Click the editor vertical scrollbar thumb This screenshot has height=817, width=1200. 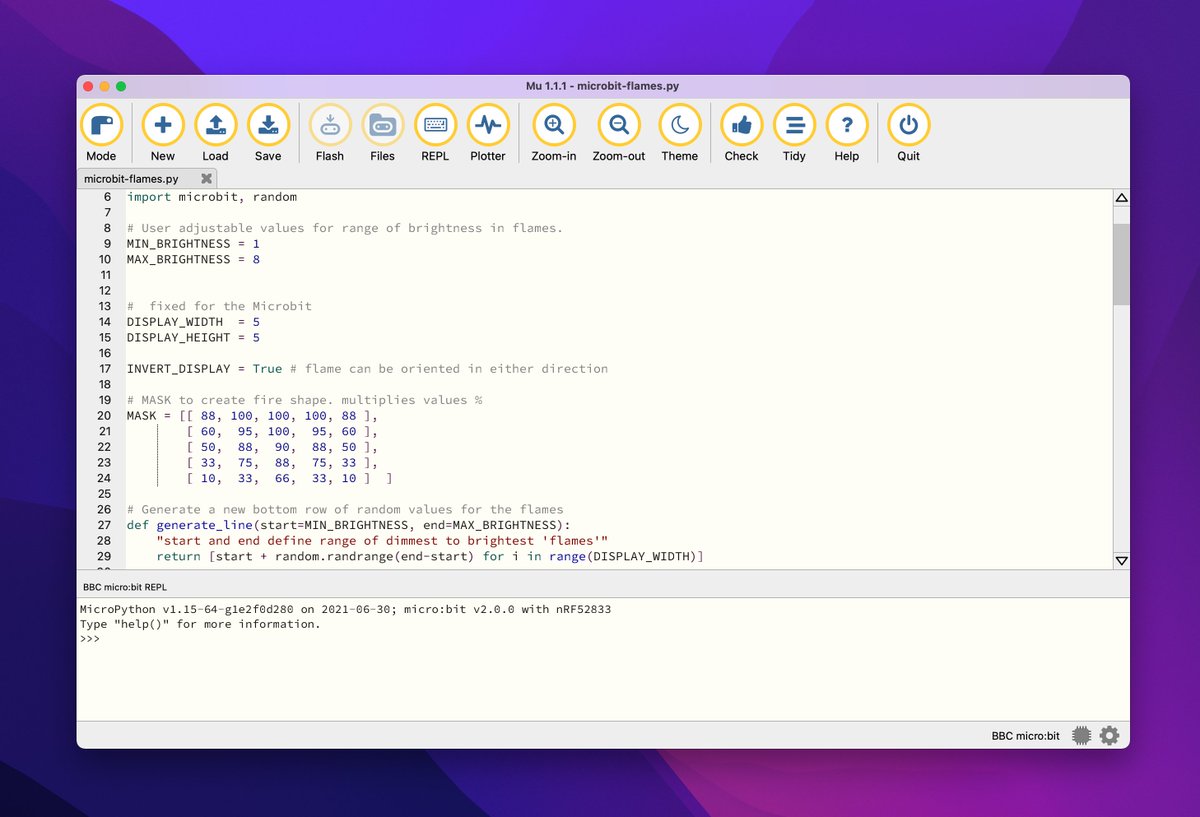pos(1121,264)
